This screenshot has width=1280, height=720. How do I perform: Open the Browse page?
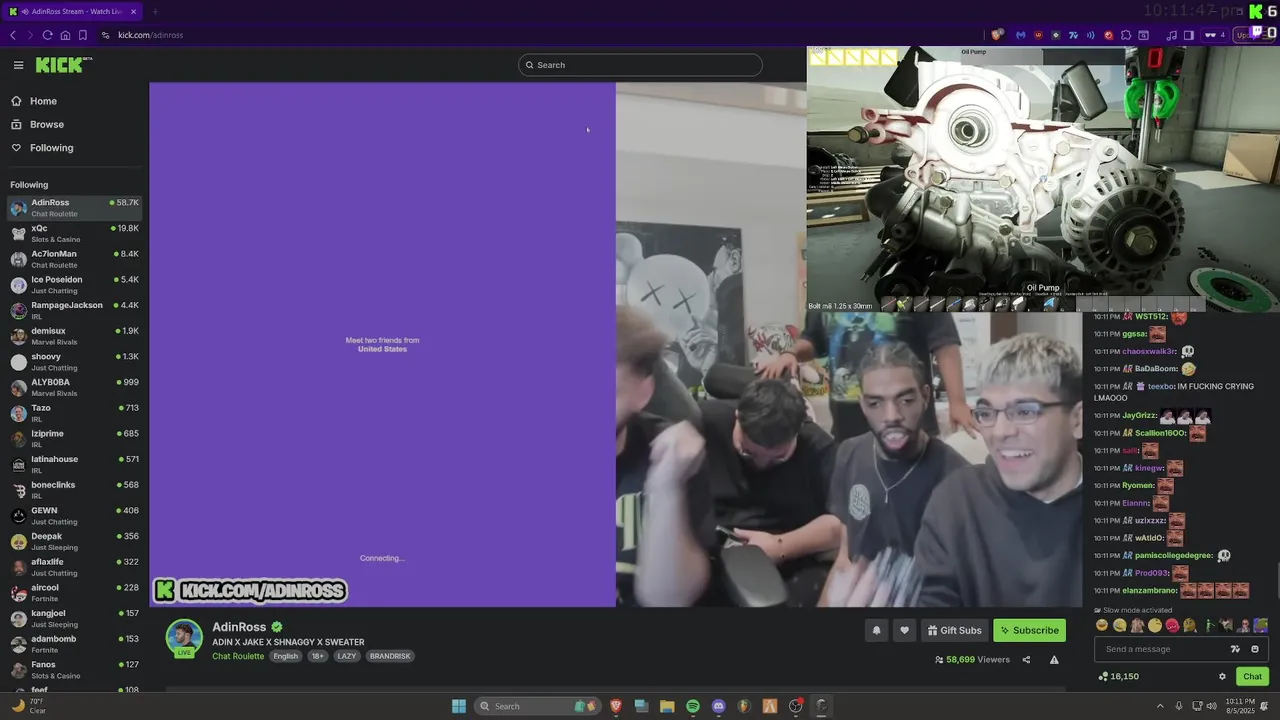(x=47, y=124)
